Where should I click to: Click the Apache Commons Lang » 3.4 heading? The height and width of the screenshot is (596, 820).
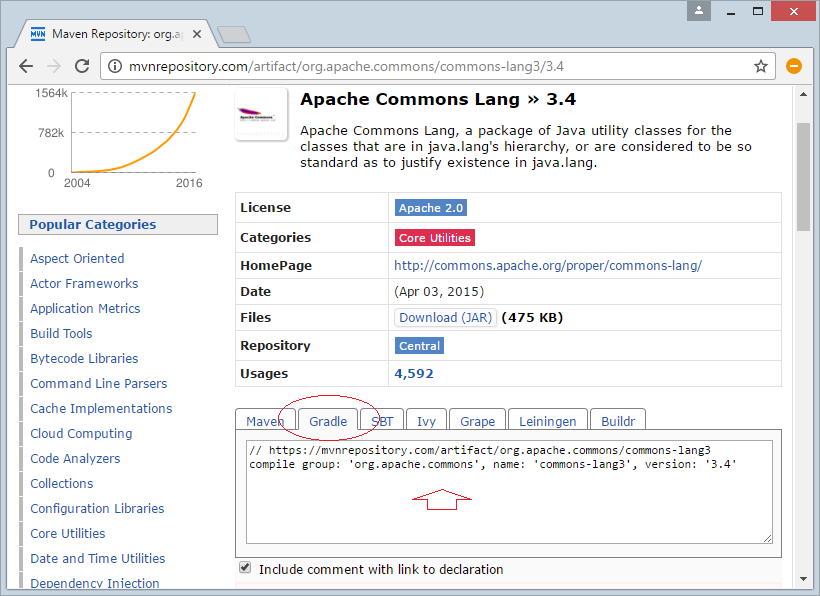coord(438,99)
